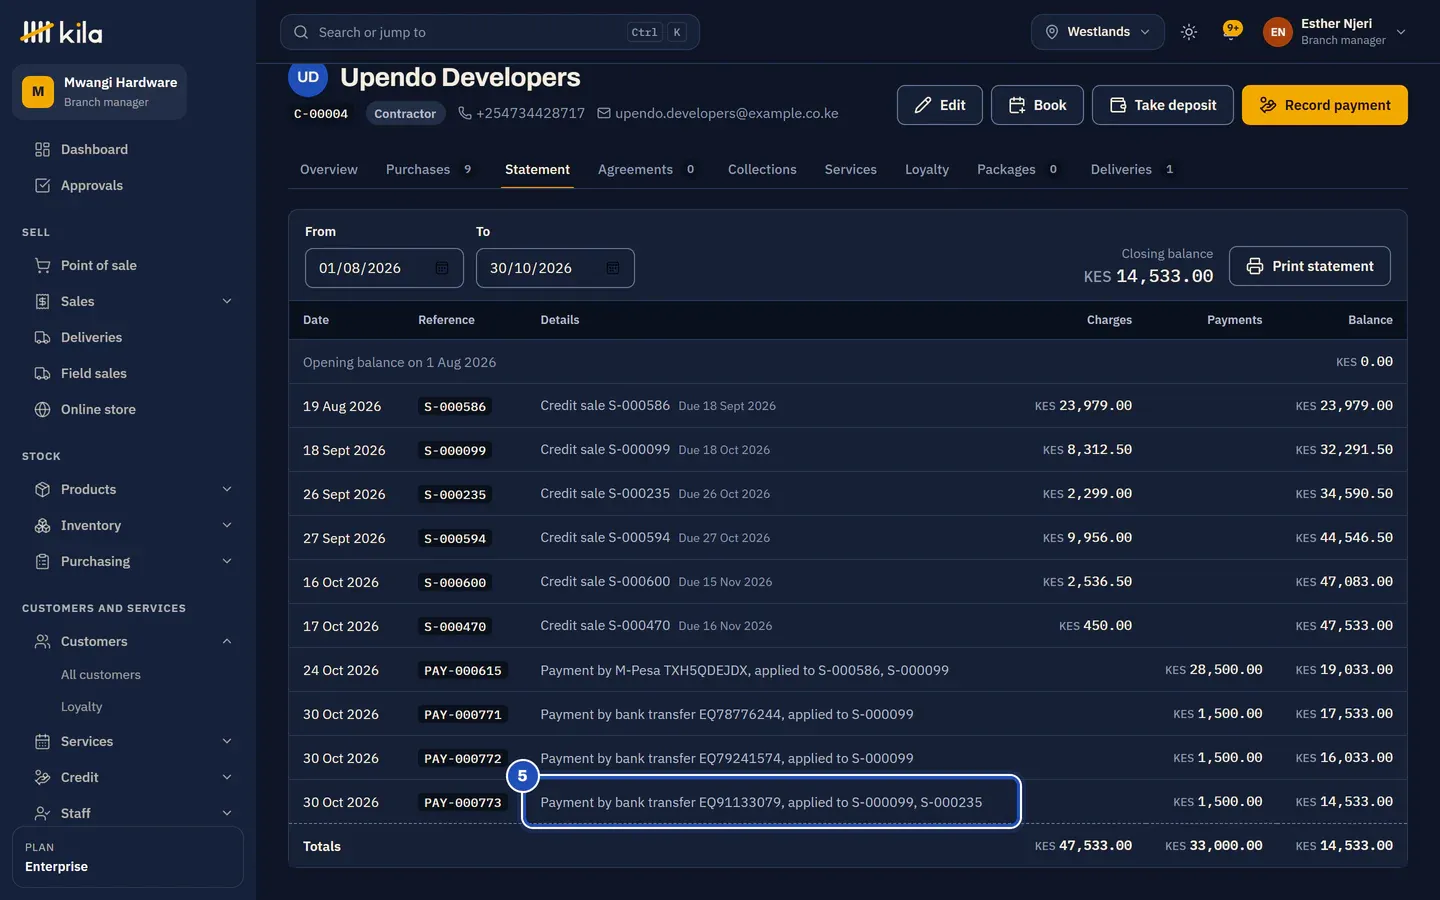Viewport: 1440px width, 900px height.
Task: Open Point of sale cart icon
Action: tap(42, 265)
